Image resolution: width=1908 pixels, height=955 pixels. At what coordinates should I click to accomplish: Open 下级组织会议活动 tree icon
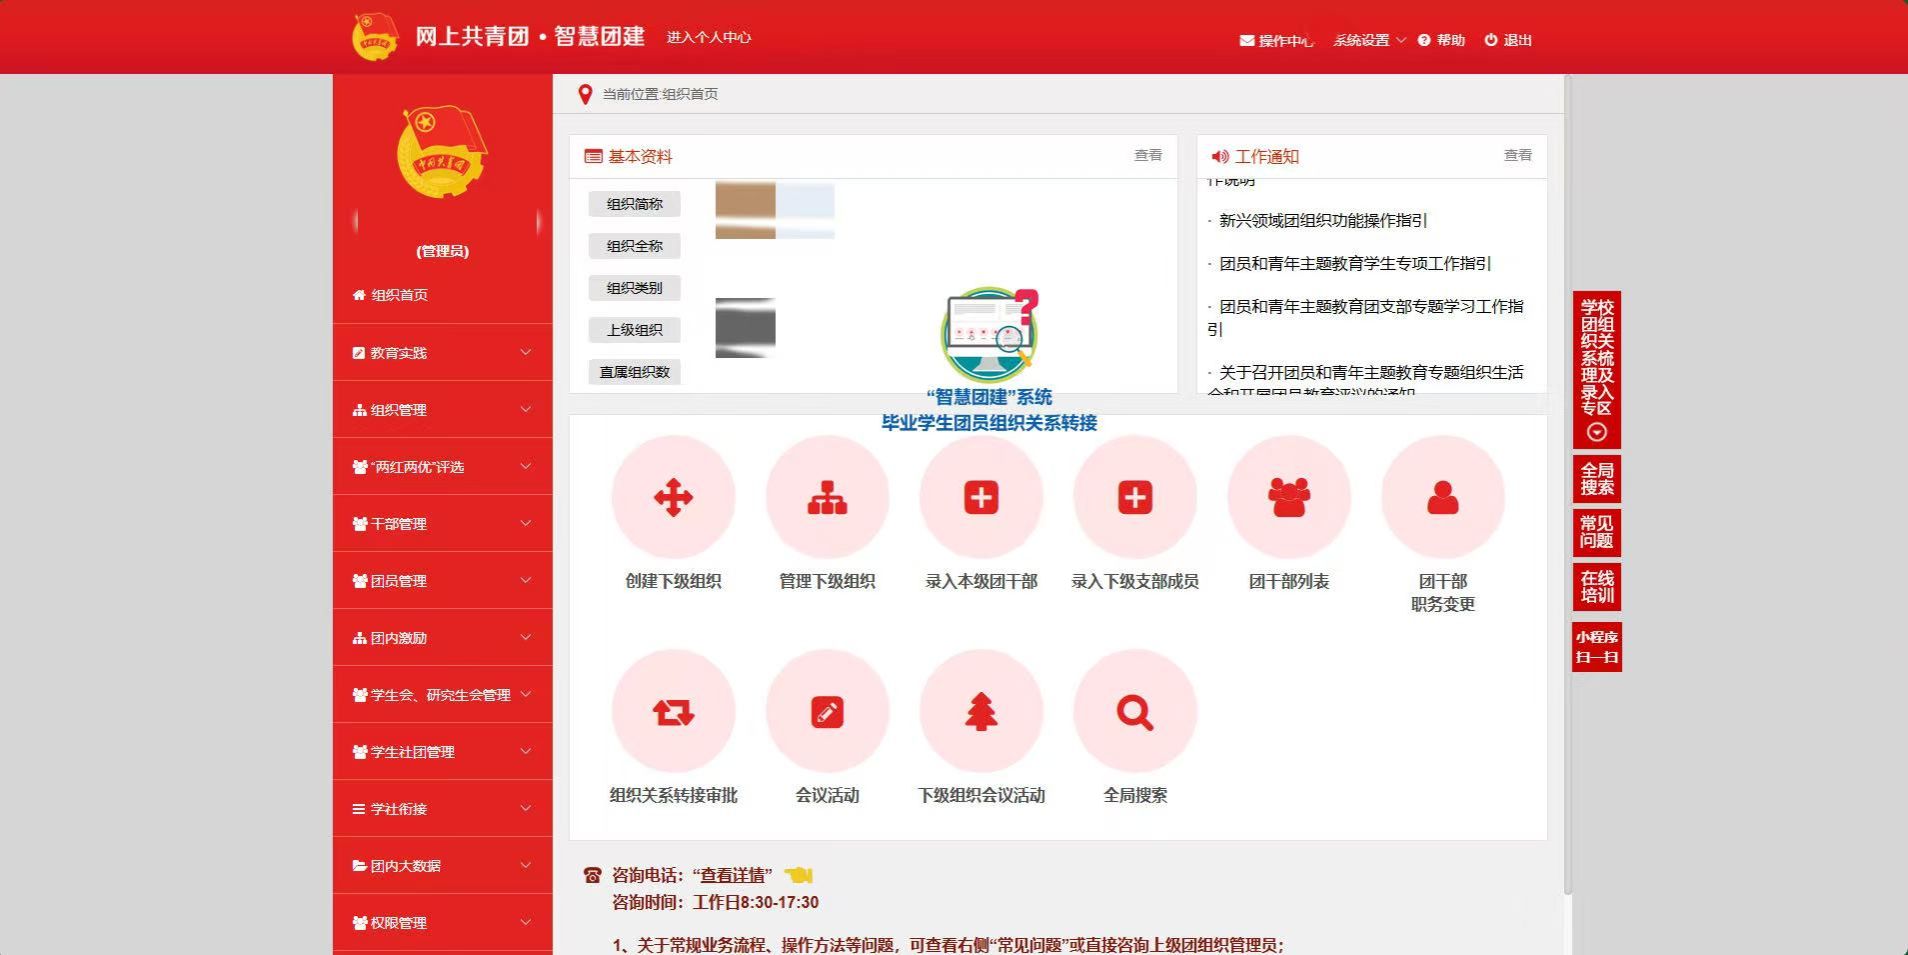981,712
